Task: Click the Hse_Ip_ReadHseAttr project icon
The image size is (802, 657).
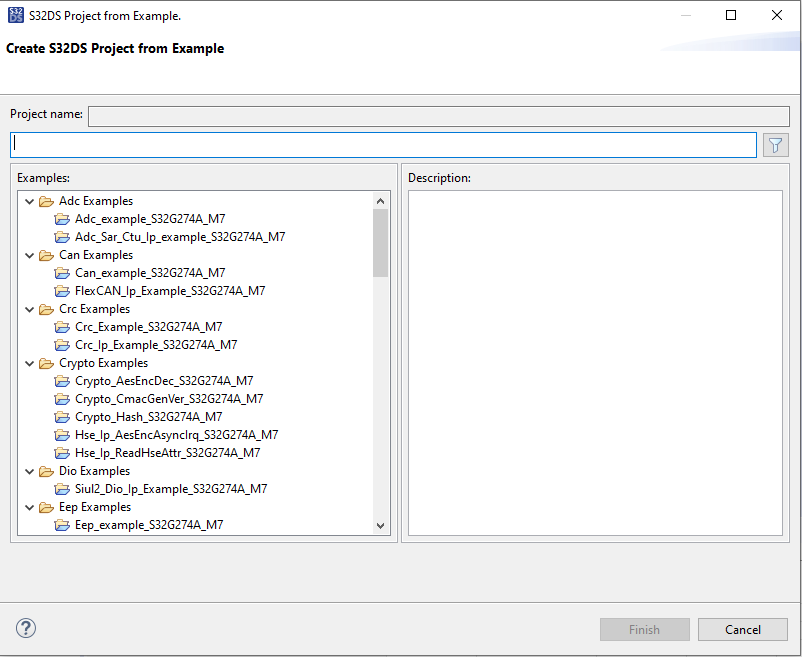Action: coord(62,453)
